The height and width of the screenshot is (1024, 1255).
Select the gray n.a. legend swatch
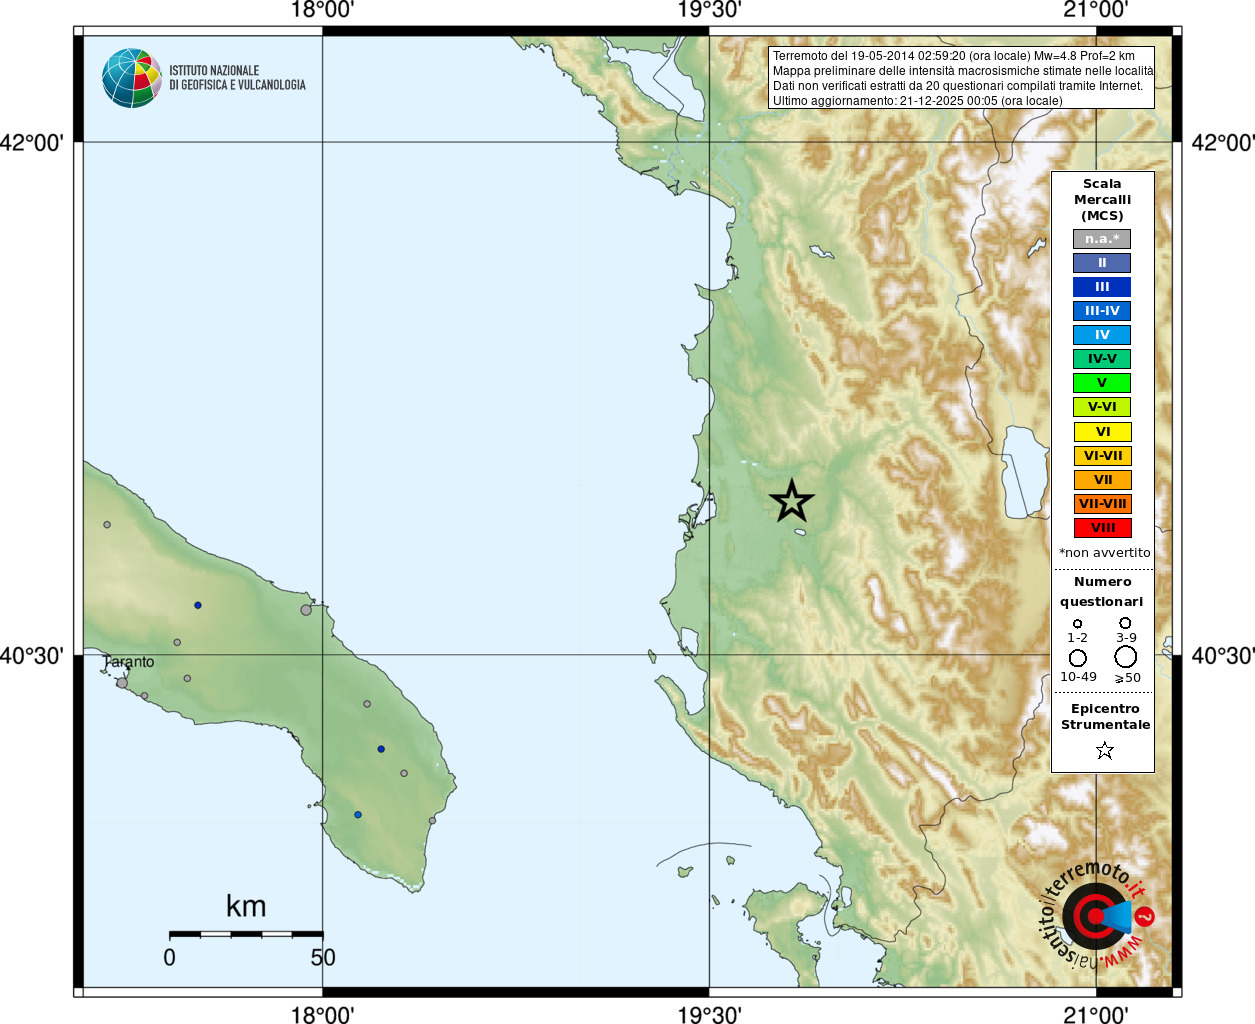(1102, 239)
